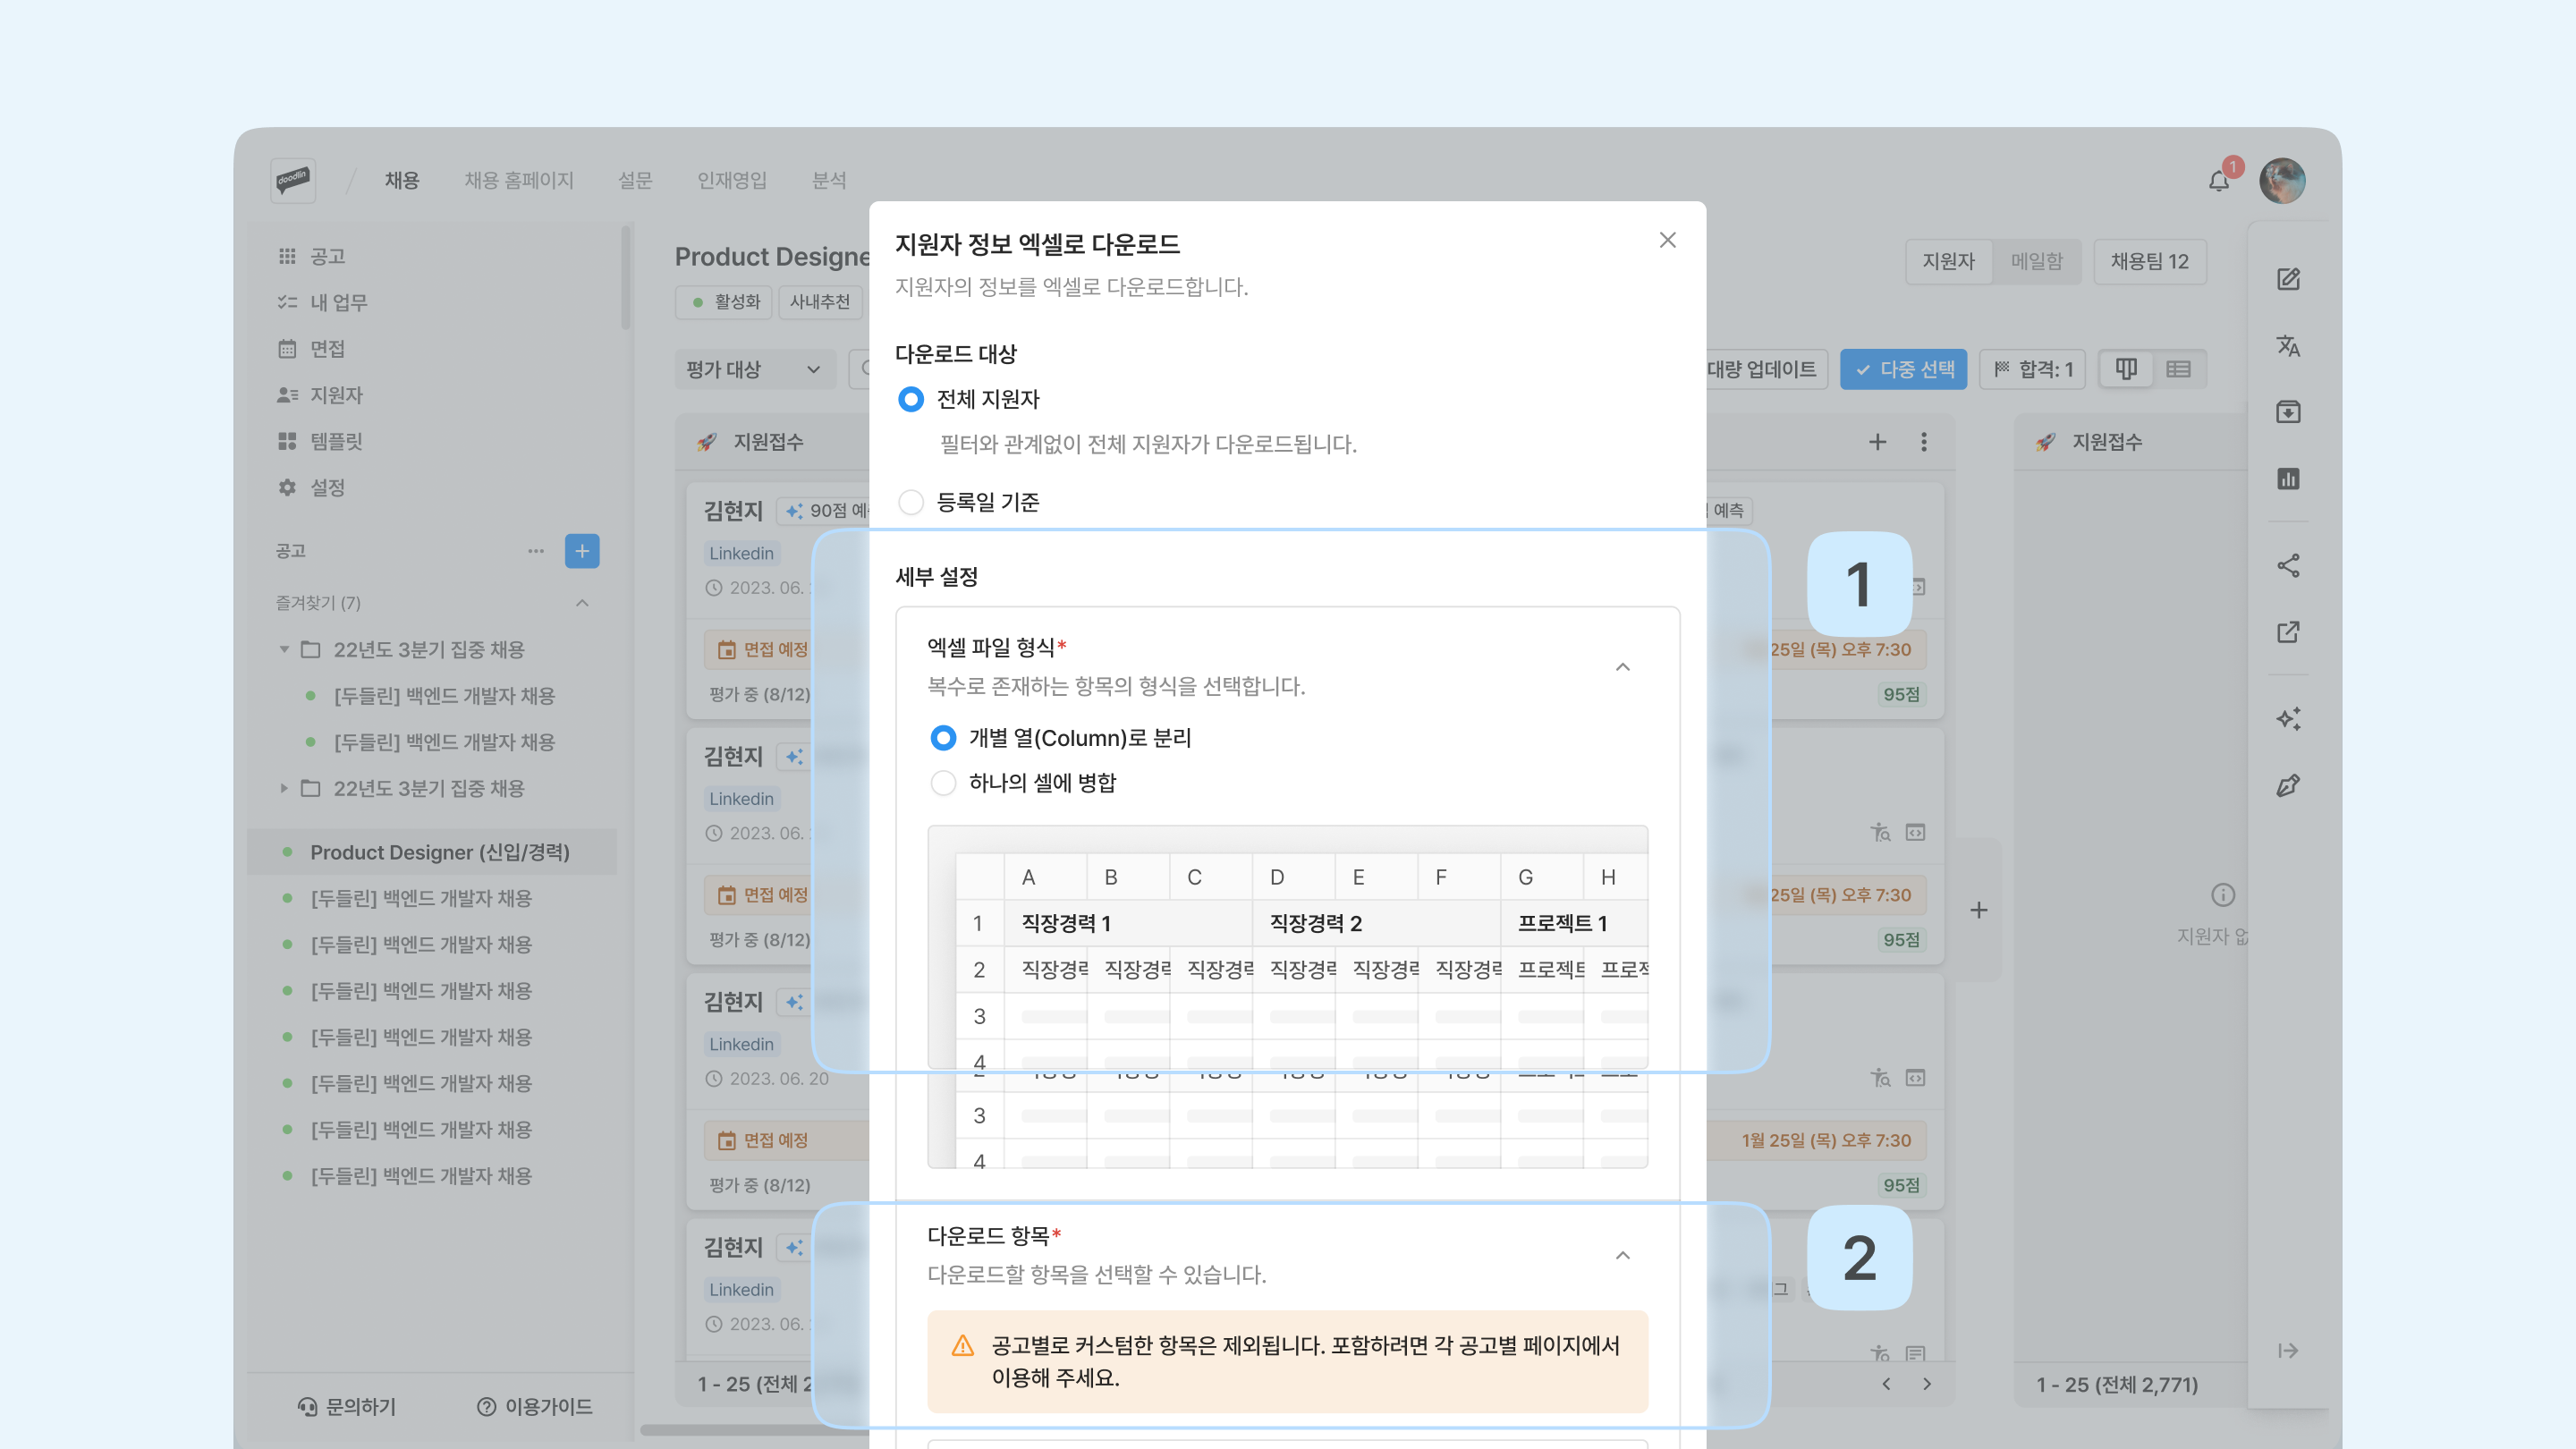Click the Linkedin tag on first 김현지 card
2576x1449 pixels.
[741, 553]
